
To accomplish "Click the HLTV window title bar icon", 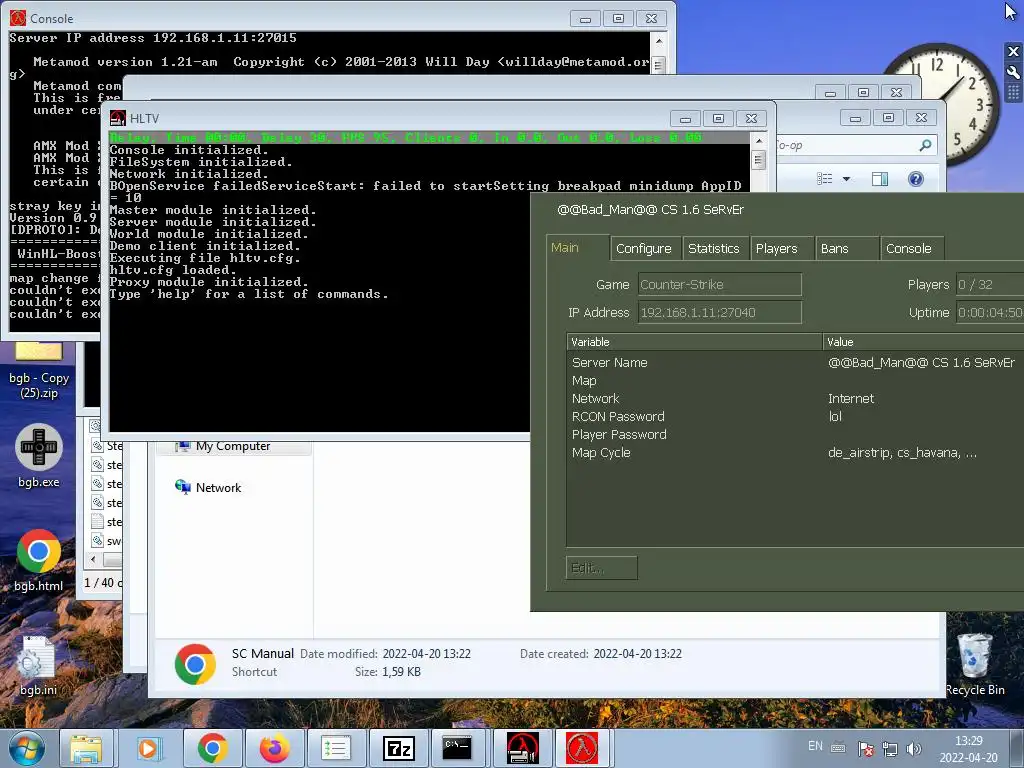I will (x=118, y=118).
